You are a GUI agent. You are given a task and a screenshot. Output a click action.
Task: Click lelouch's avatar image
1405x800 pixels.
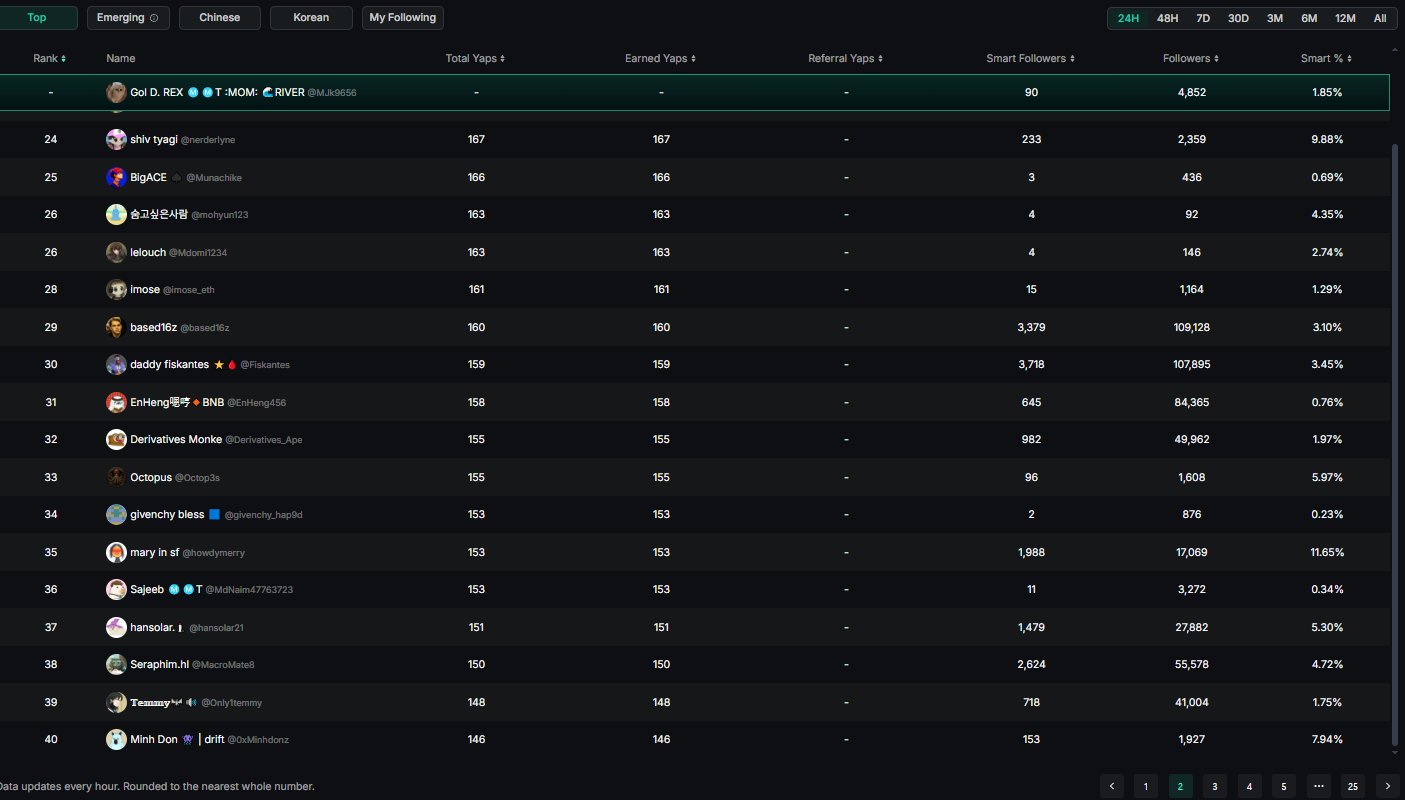(x=116, y=252)
